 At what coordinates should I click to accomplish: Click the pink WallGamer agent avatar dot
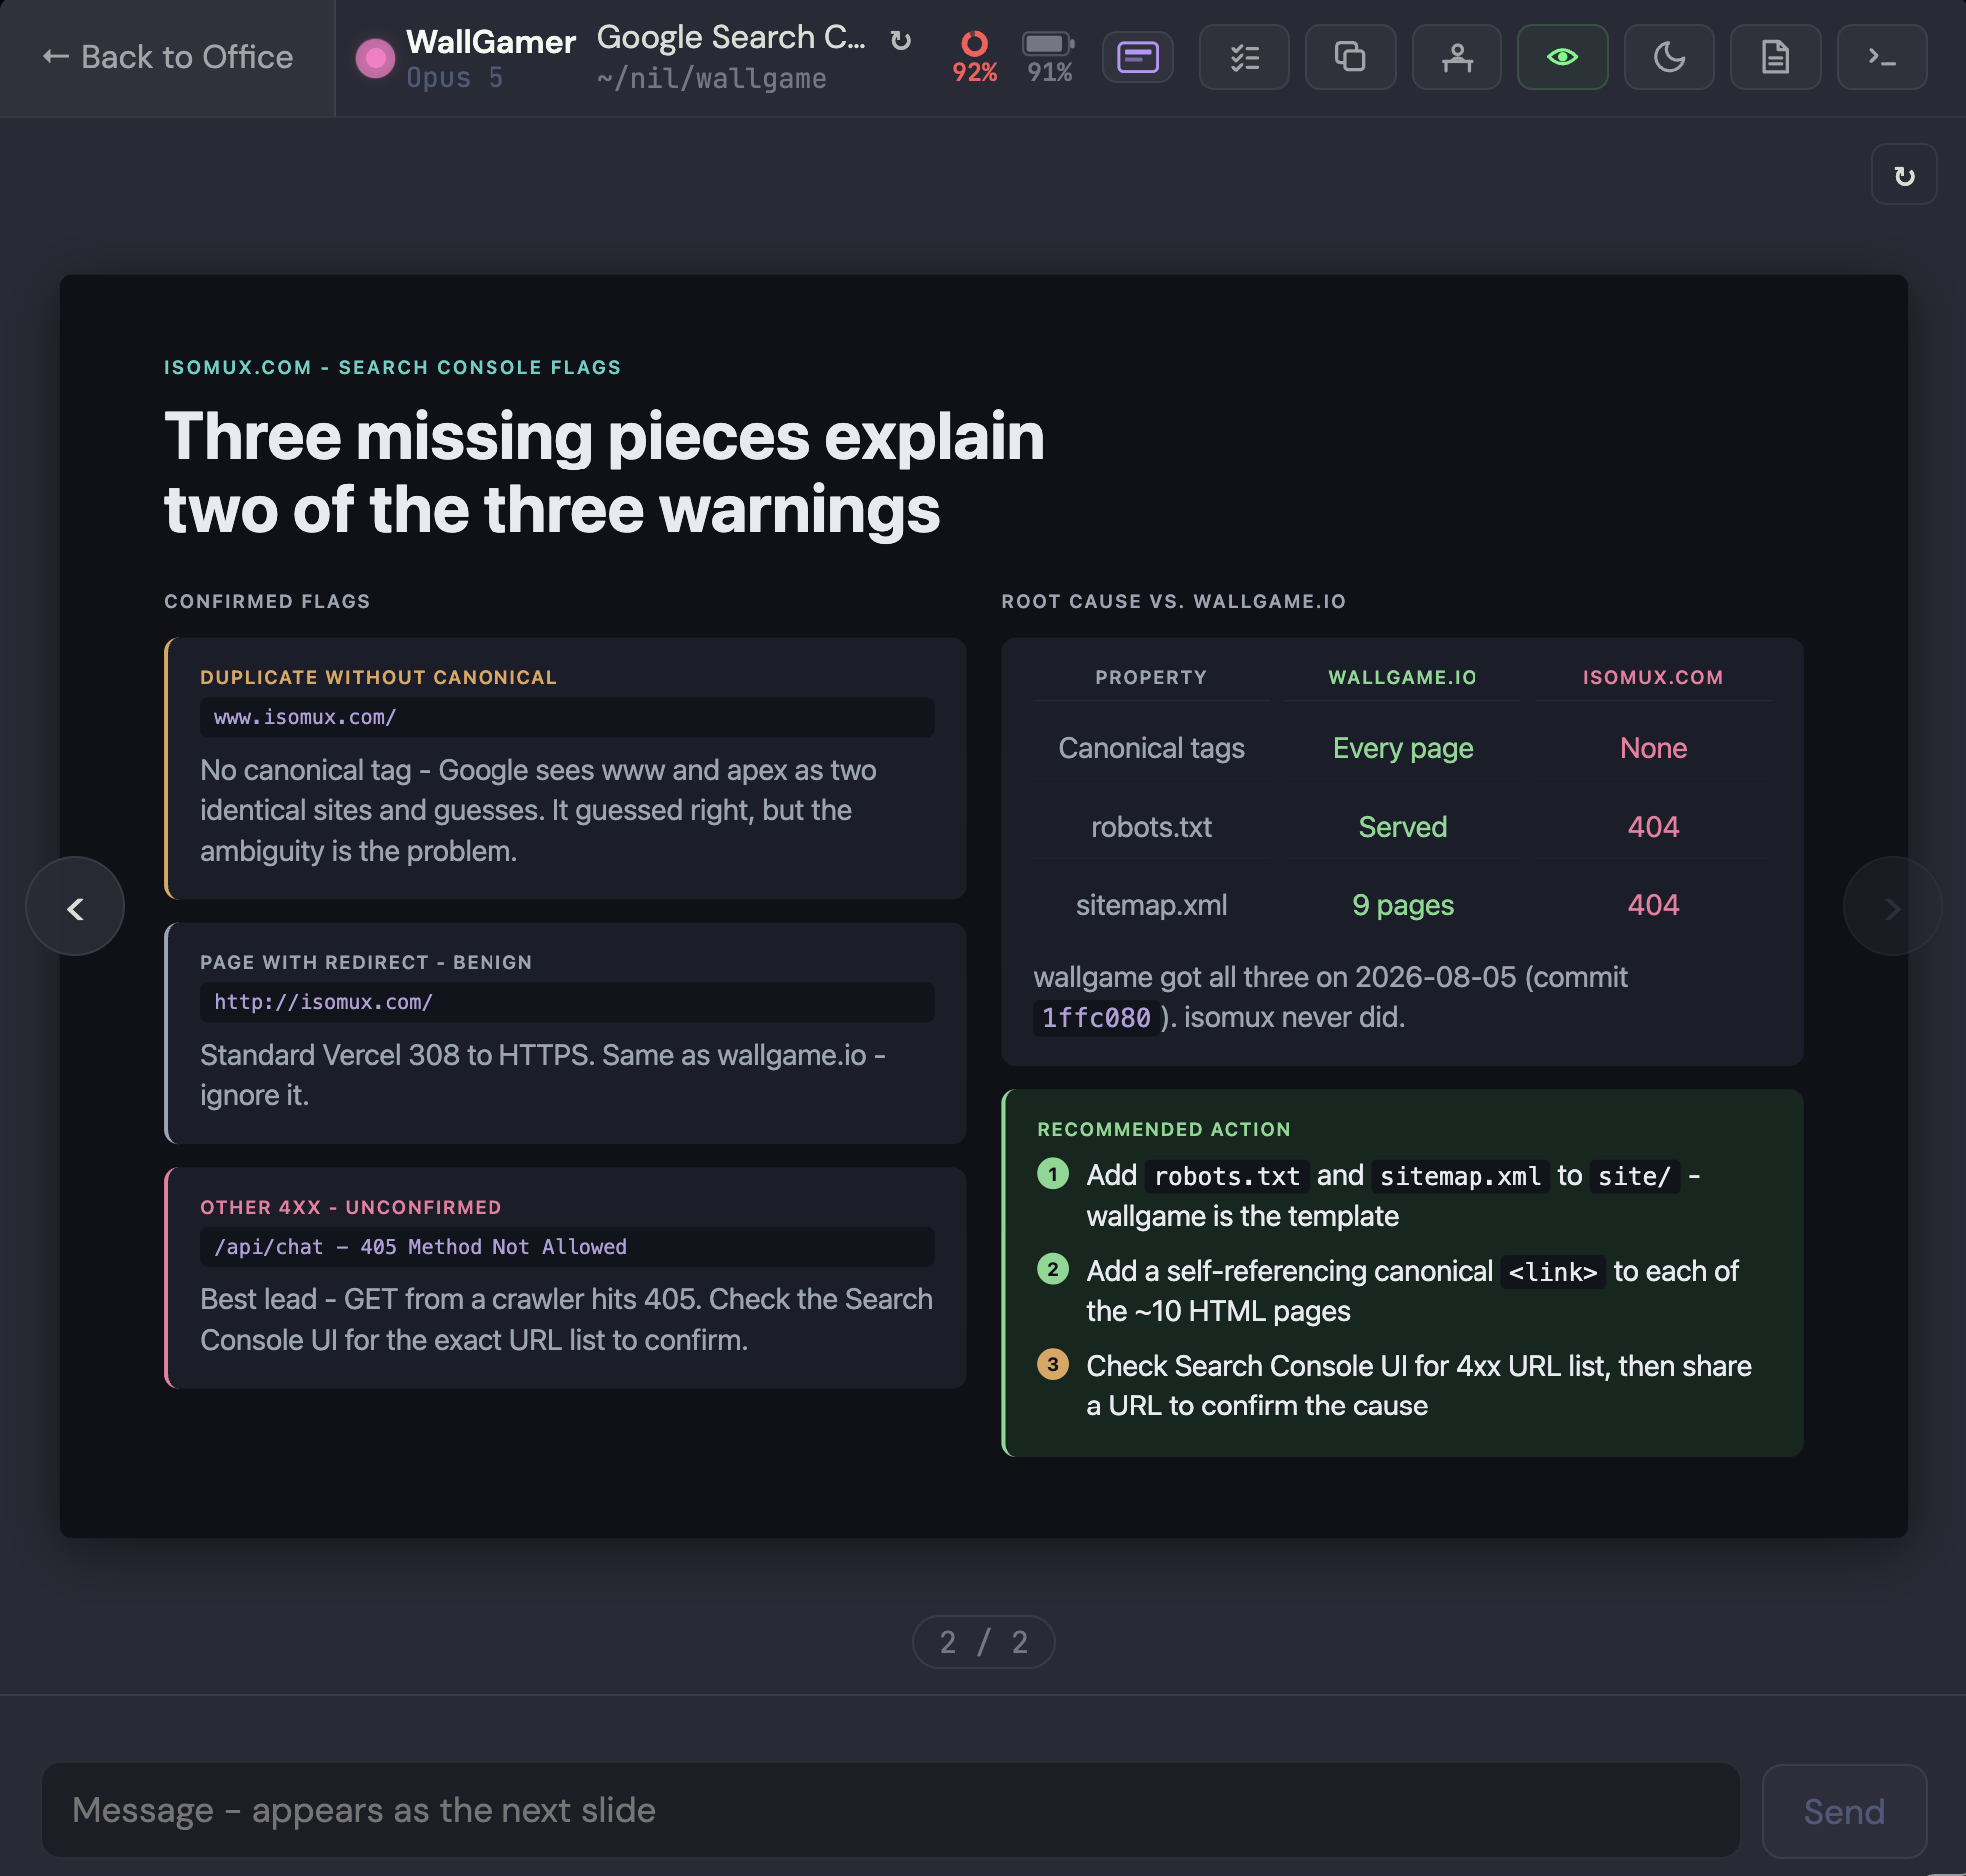click(375, 58)
